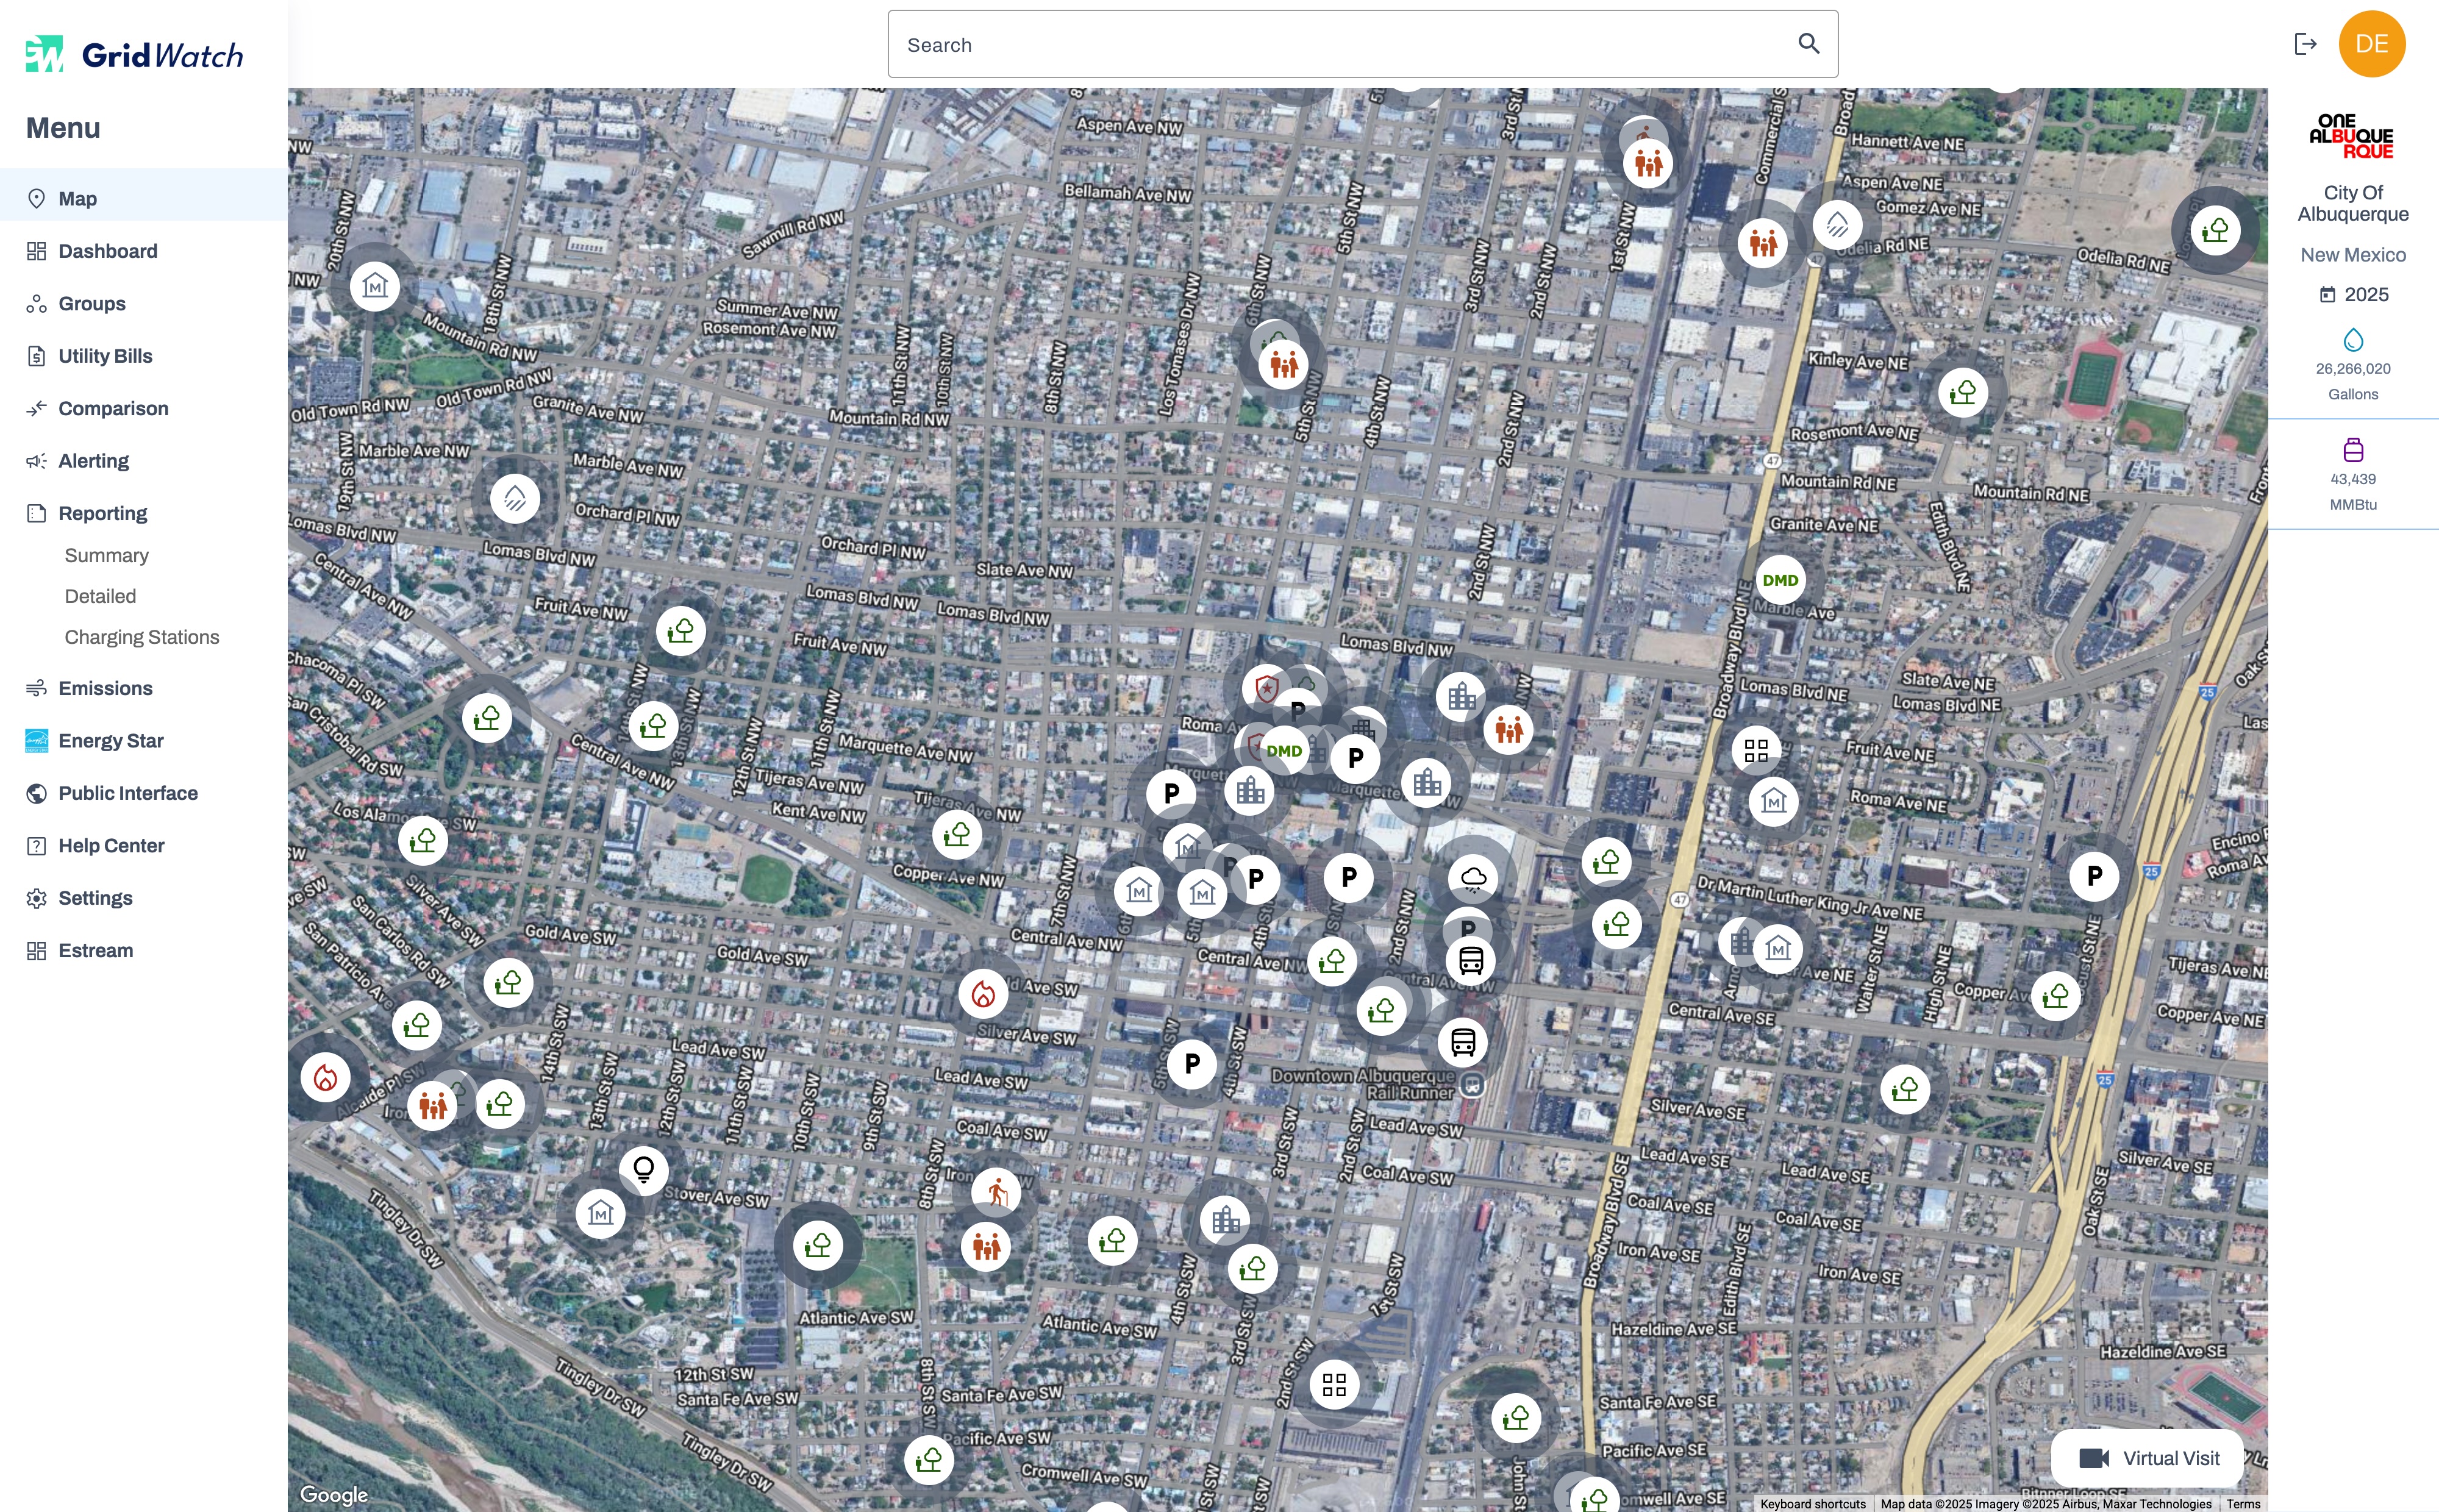Go to Groups
This screenshot has height=1512, width=2439.
[x=144, y=303]
